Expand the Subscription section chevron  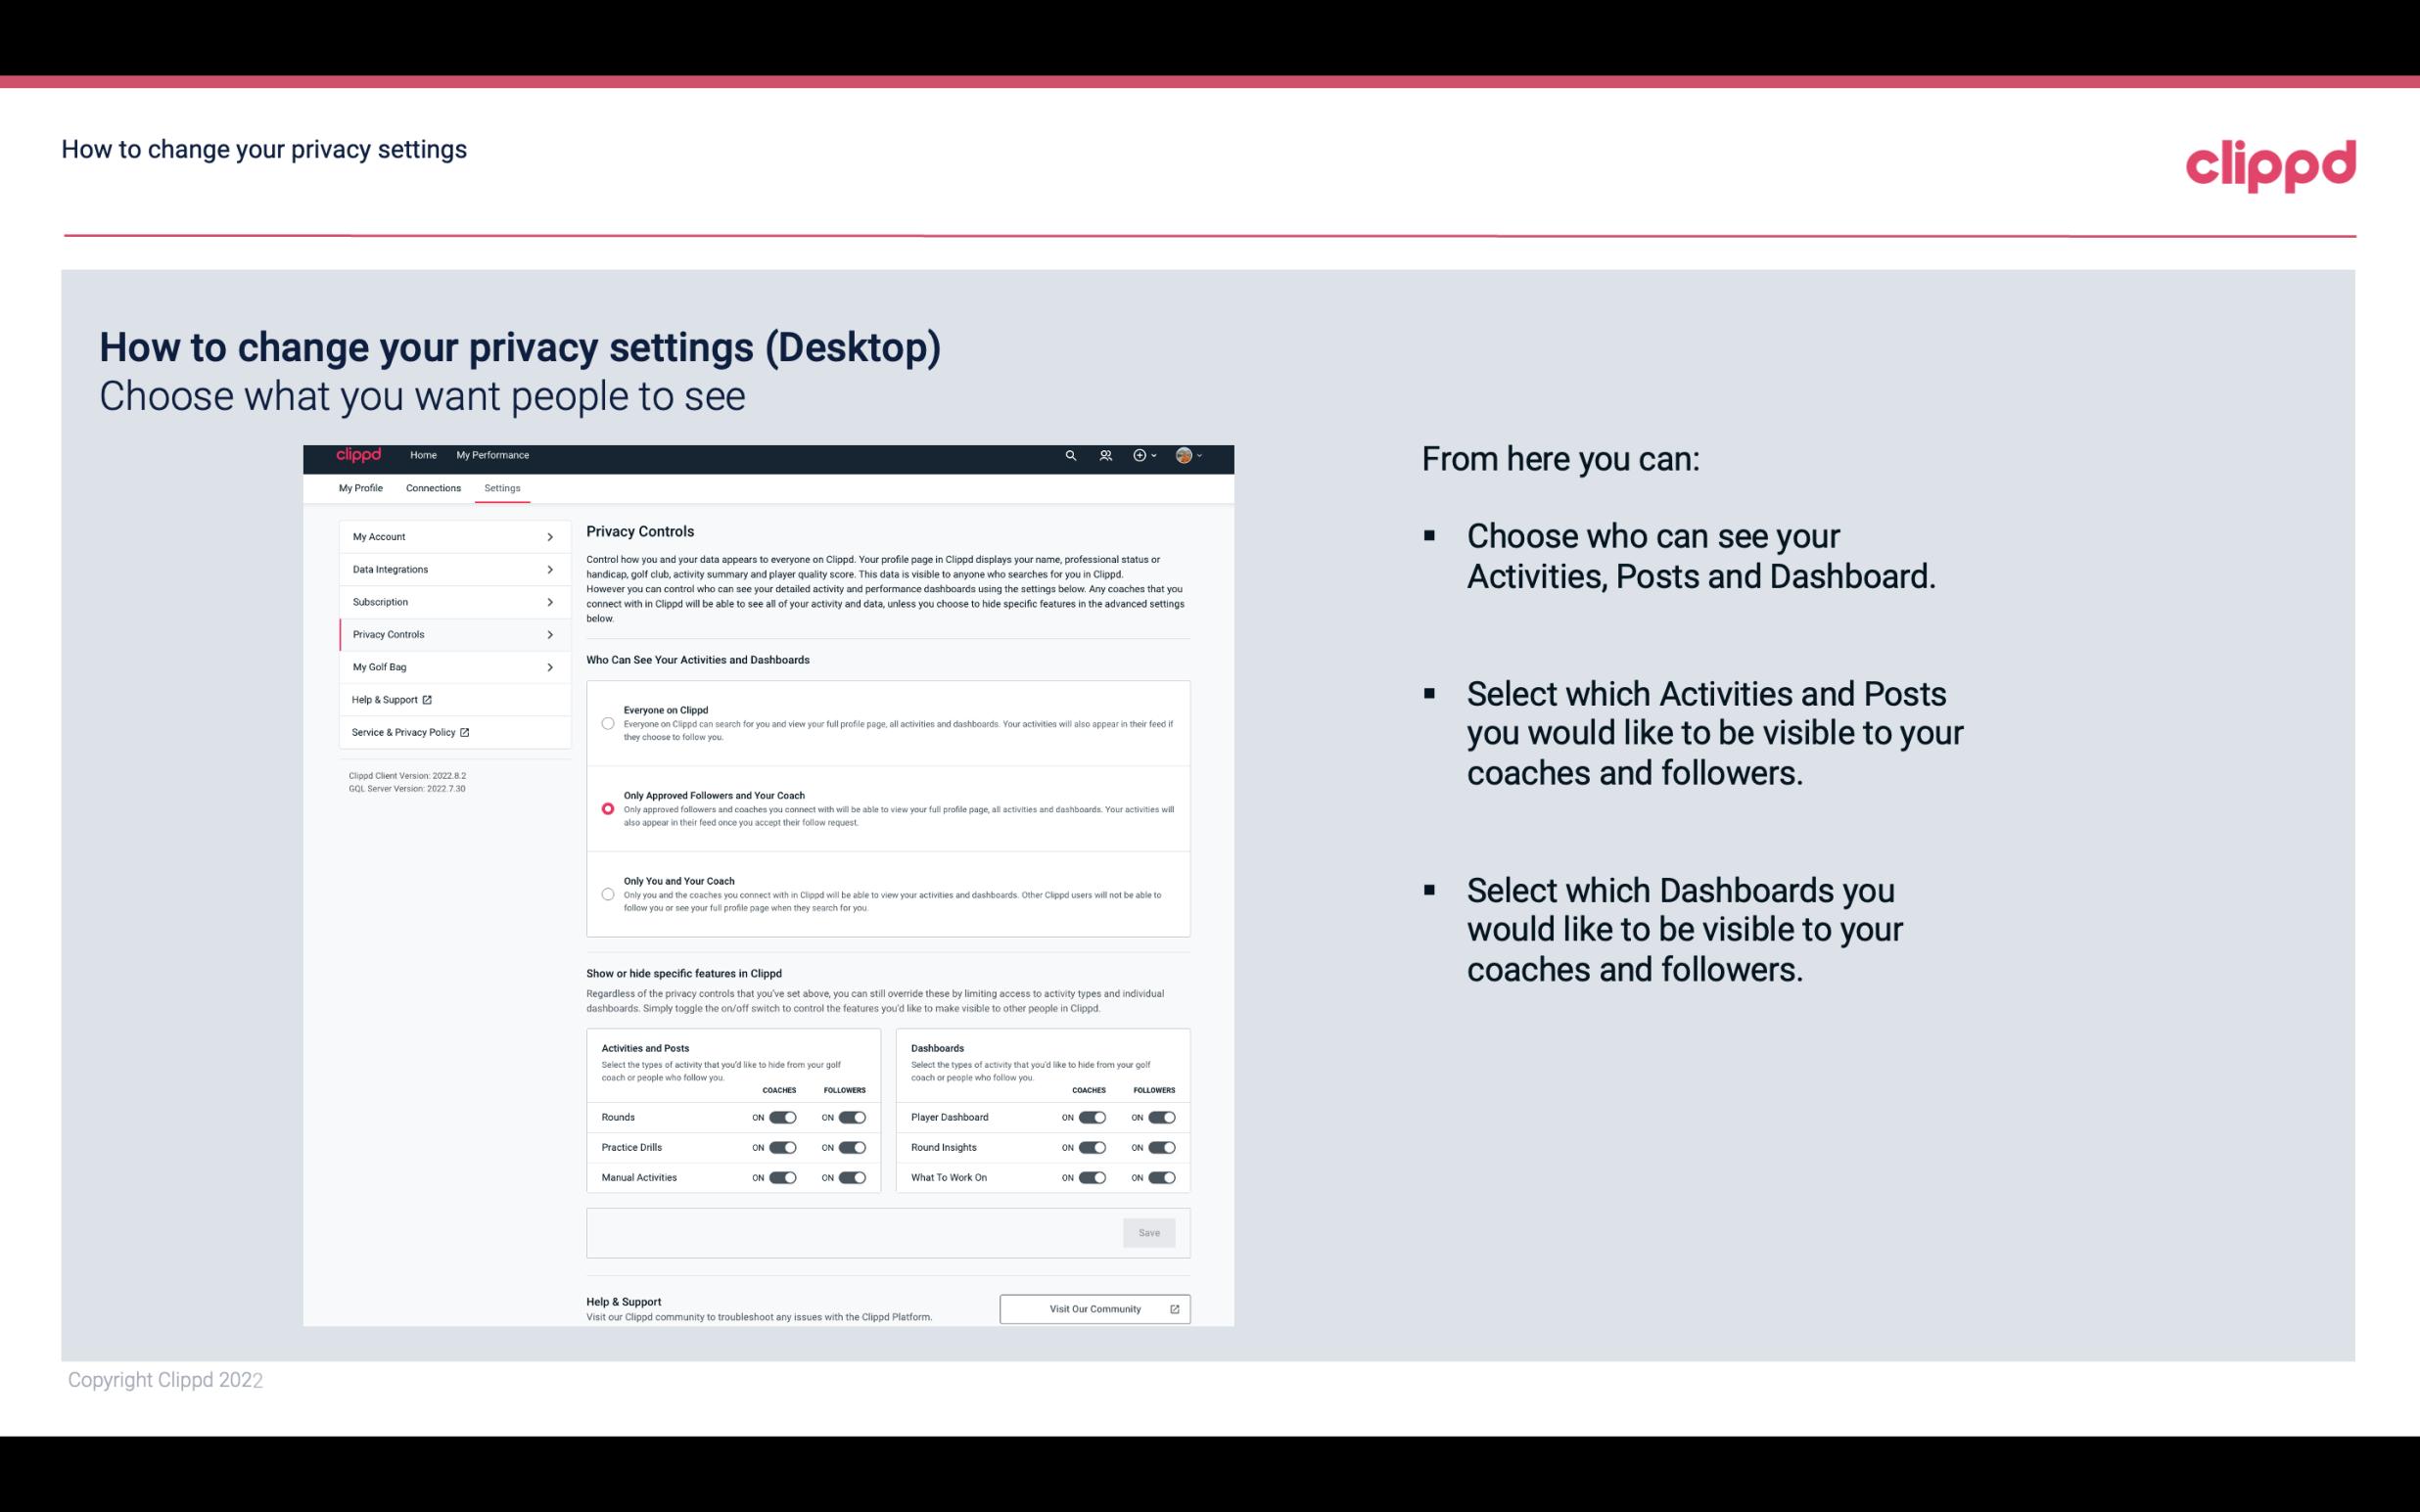tap(550, 601)
